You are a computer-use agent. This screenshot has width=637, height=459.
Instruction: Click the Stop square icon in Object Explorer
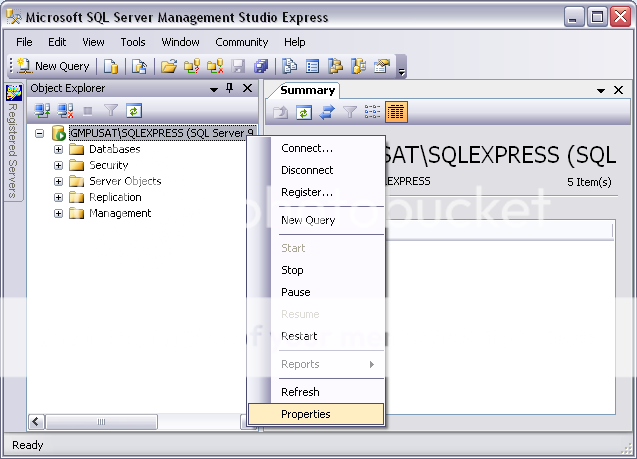pyautogui.click(x=88, y=110)
